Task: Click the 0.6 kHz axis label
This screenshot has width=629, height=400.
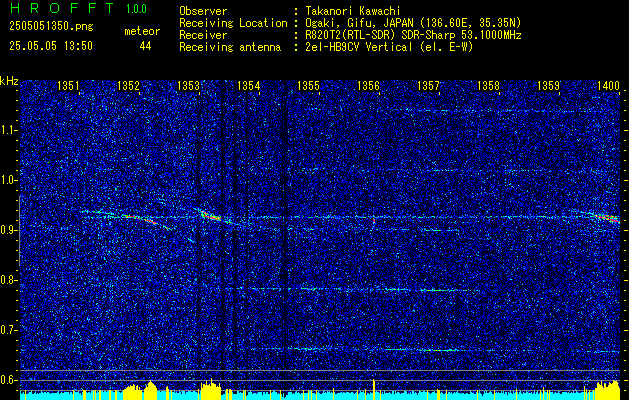Action: [x=9, y=380]
